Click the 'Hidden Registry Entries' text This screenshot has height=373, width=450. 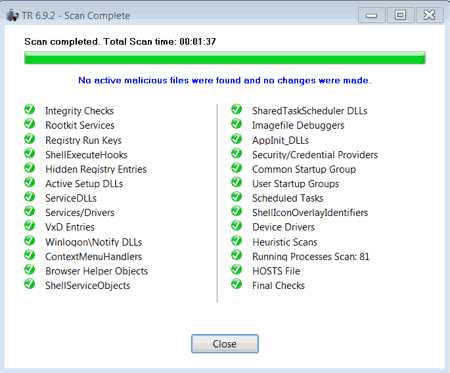(x=96, y=169)
